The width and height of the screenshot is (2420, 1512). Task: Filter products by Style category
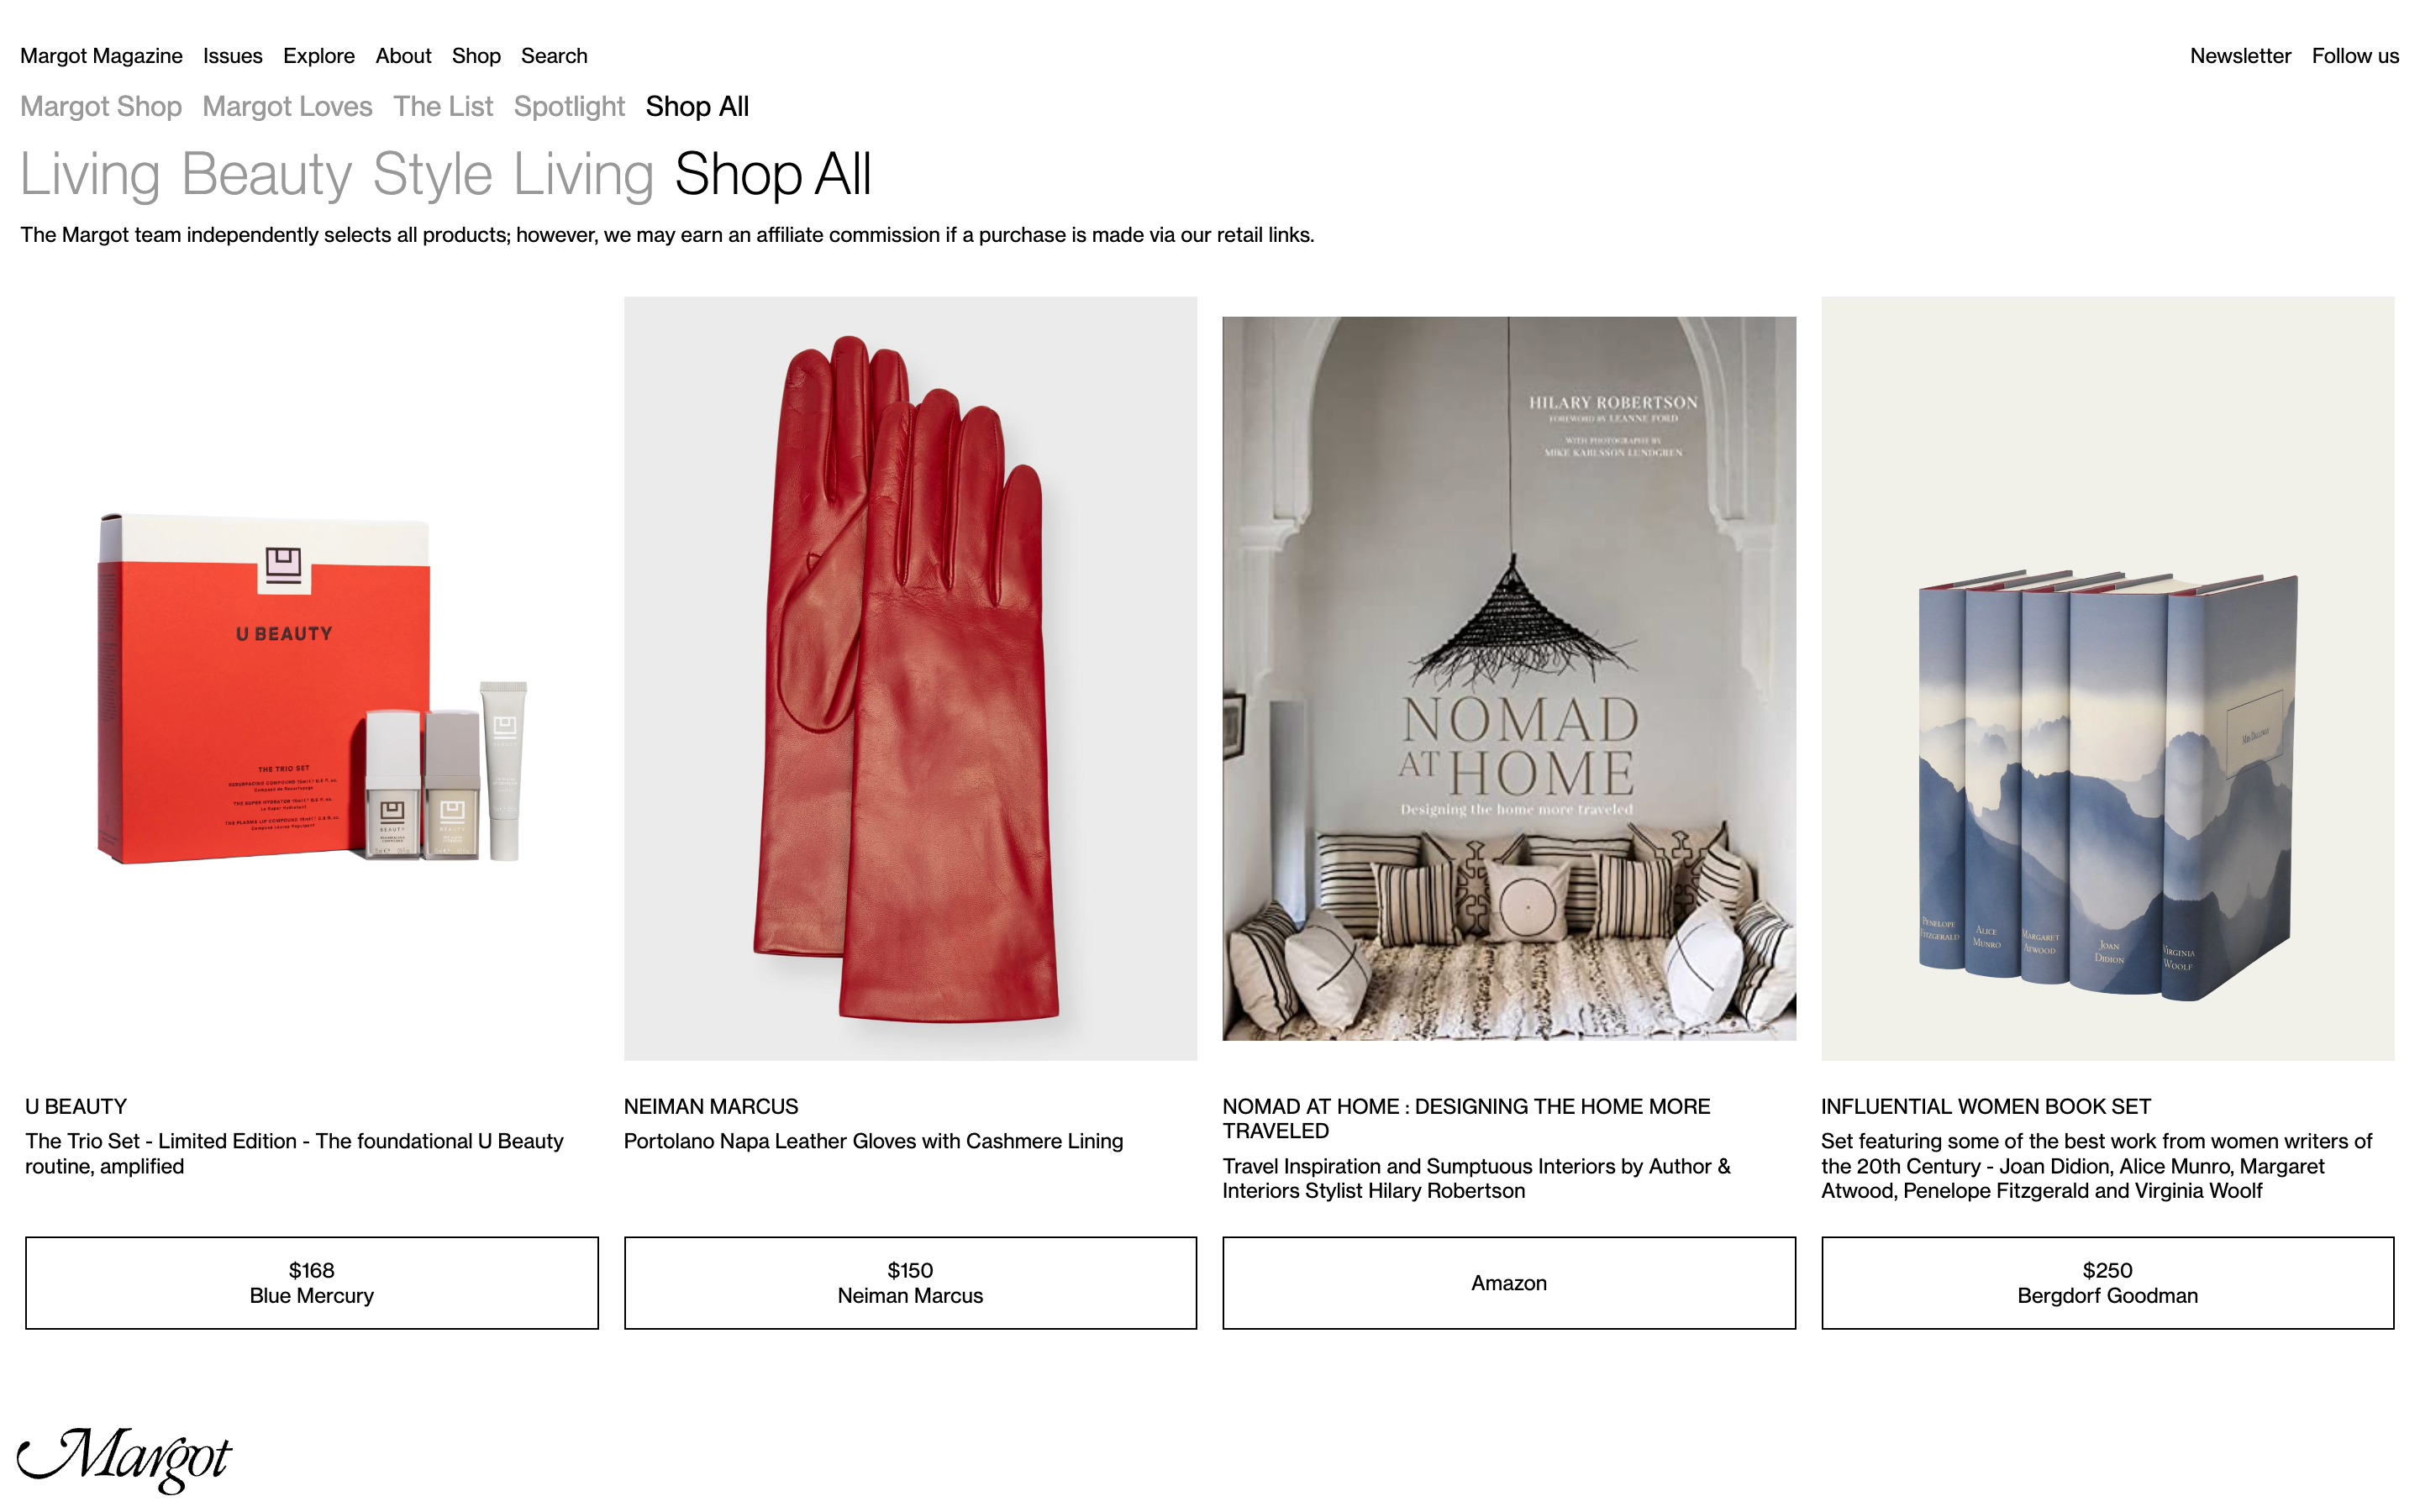click(x=432, y=174)
